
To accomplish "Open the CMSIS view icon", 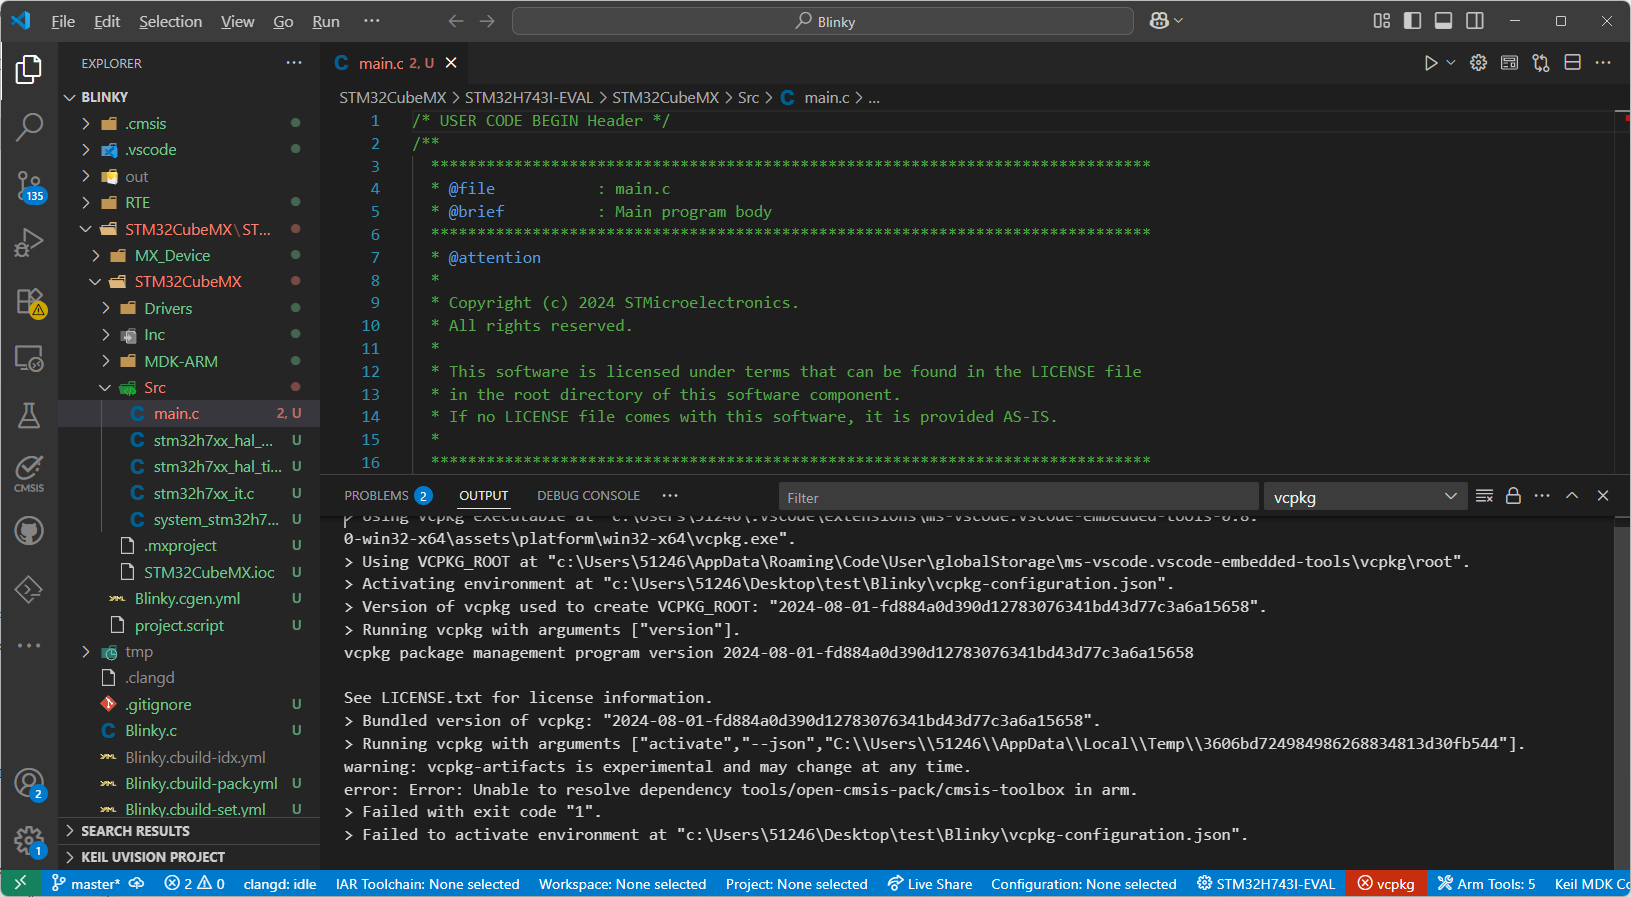I will coord(29,473).
